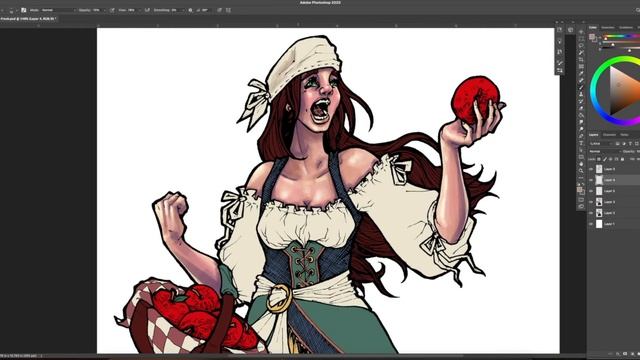The width and height of the screenshot is (640, 360).
Task: Select the Eraser tool
Action: coord(581,108)
